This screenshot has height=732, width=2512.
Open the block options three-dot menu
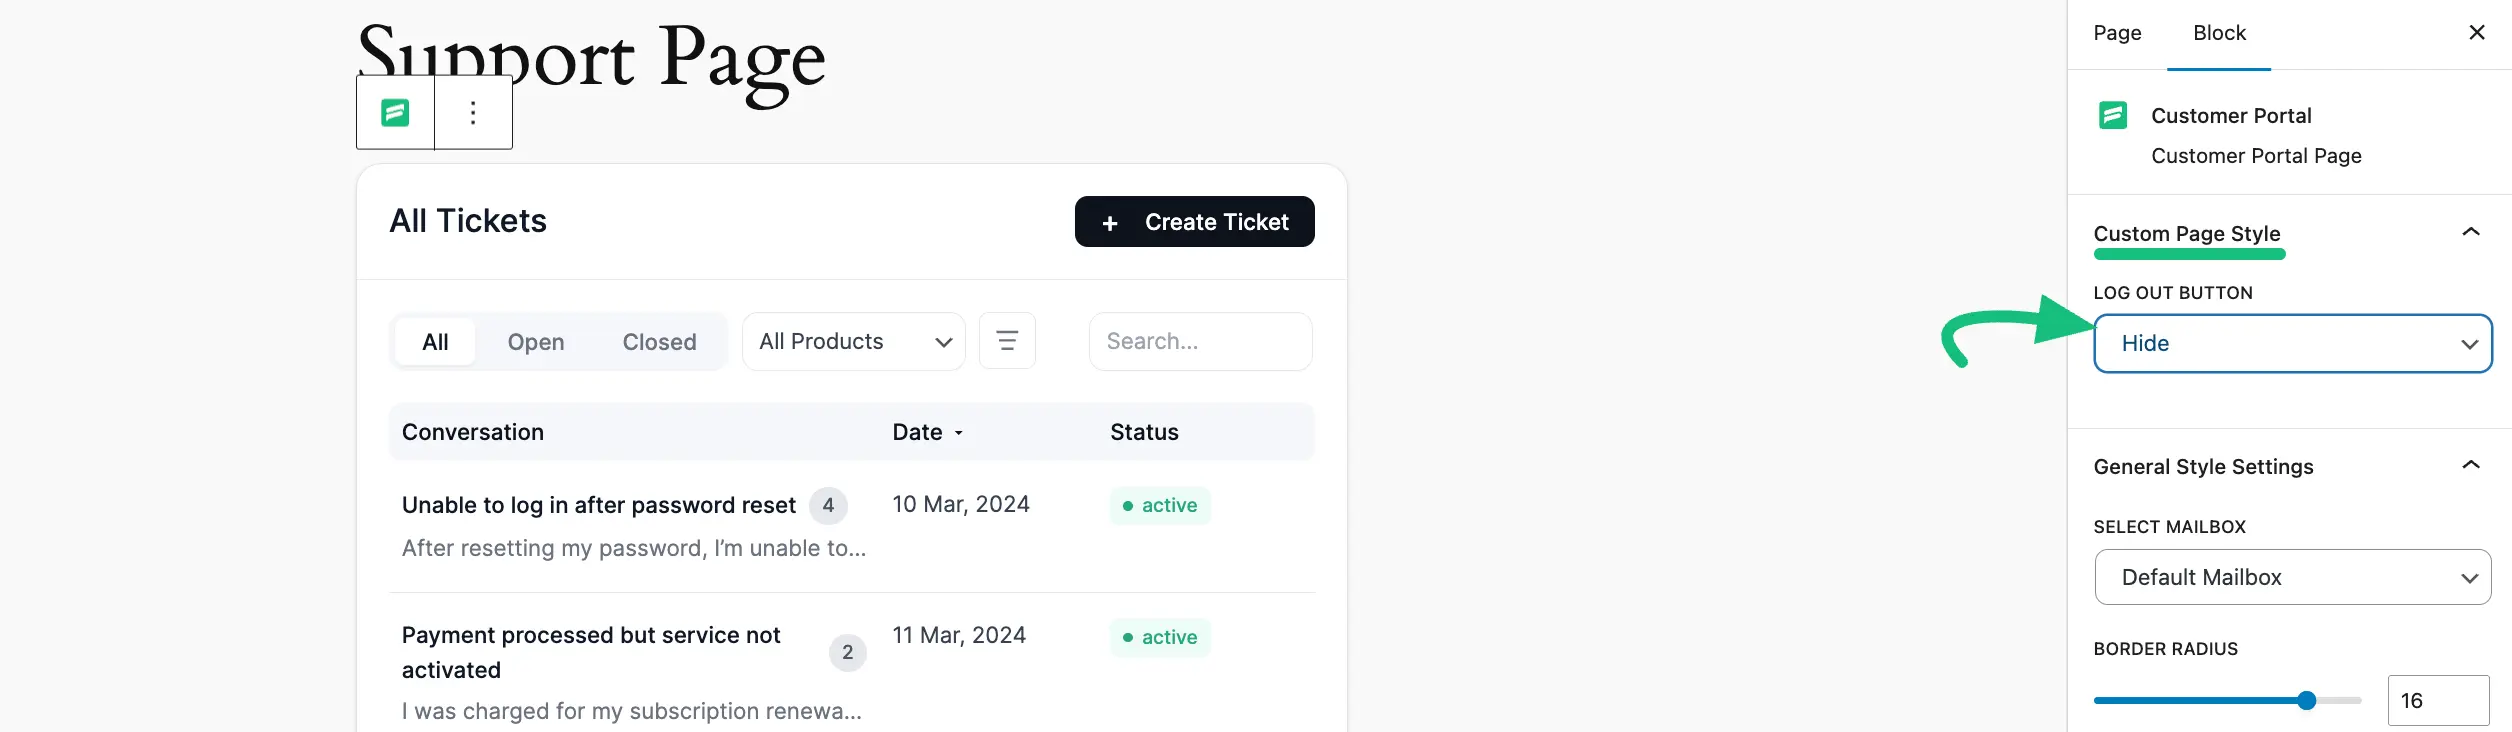[x=473, y=113]
